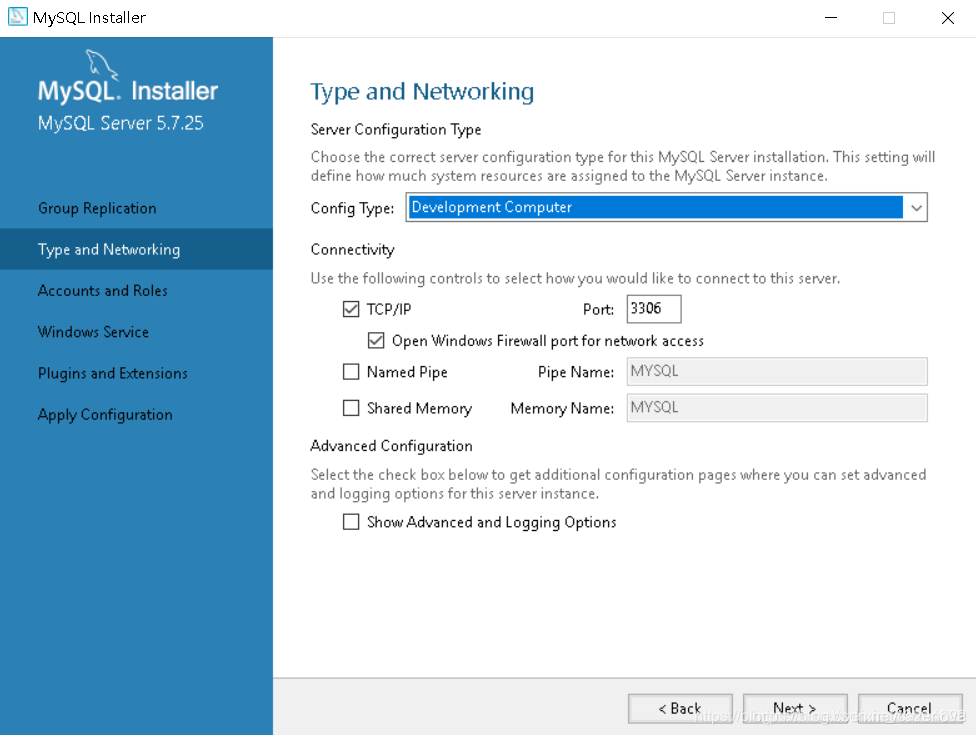The image size is (976, 735).
Task: Enable the Named Pipe checkbox
Action: click(x=351, y=372)
